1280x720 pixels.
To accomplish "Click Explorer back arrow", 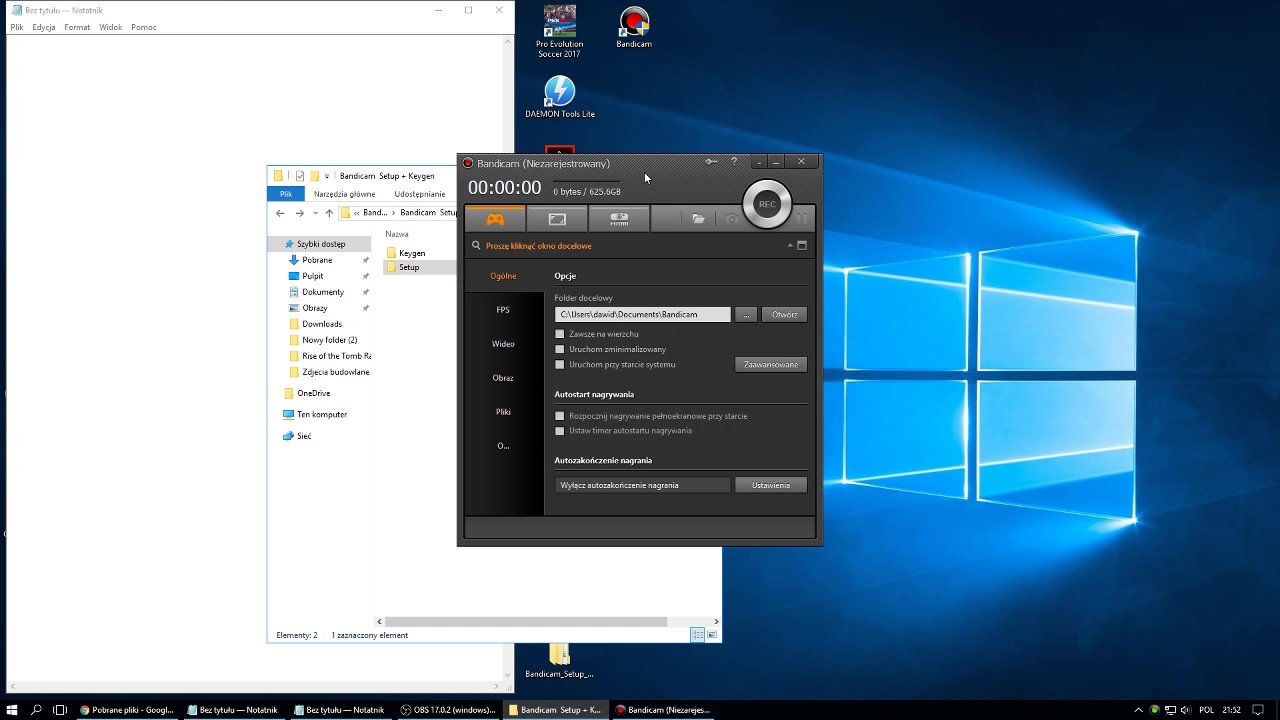I will pyautogui.click(x=280, y=213).
